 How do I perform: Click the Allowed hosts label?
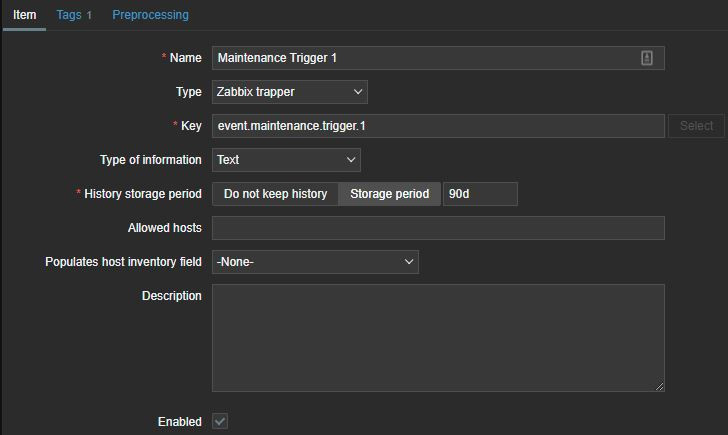click(x=165, y=228)
